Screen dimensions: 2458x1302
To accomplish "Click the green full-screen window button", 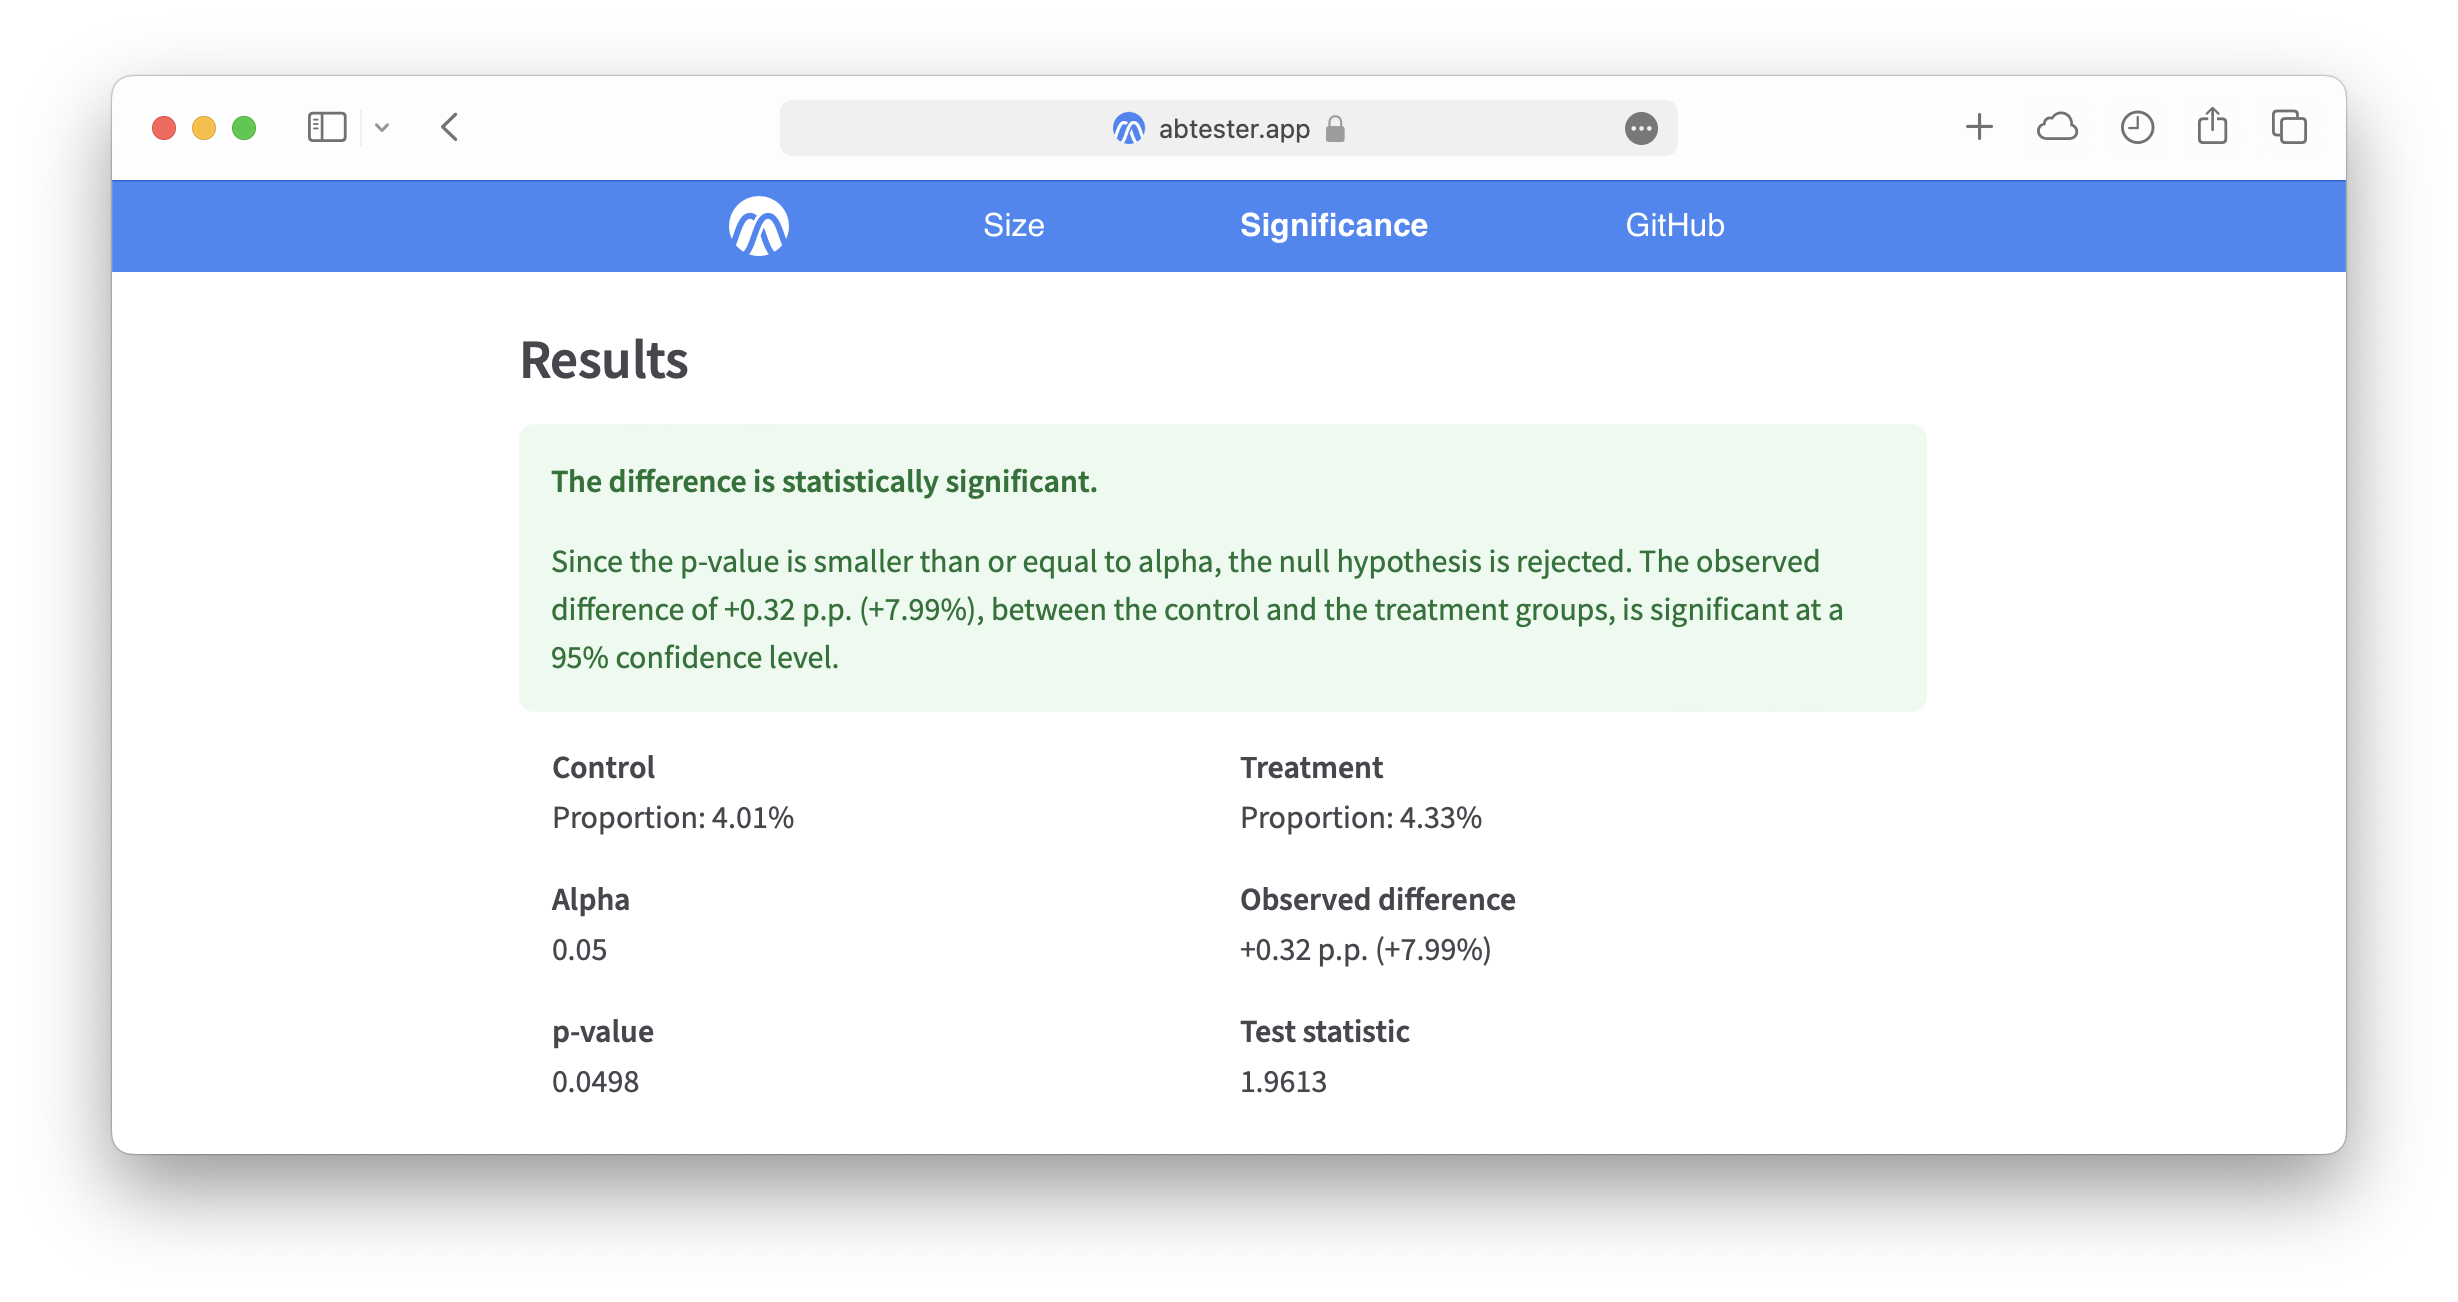I will [244, 128].
